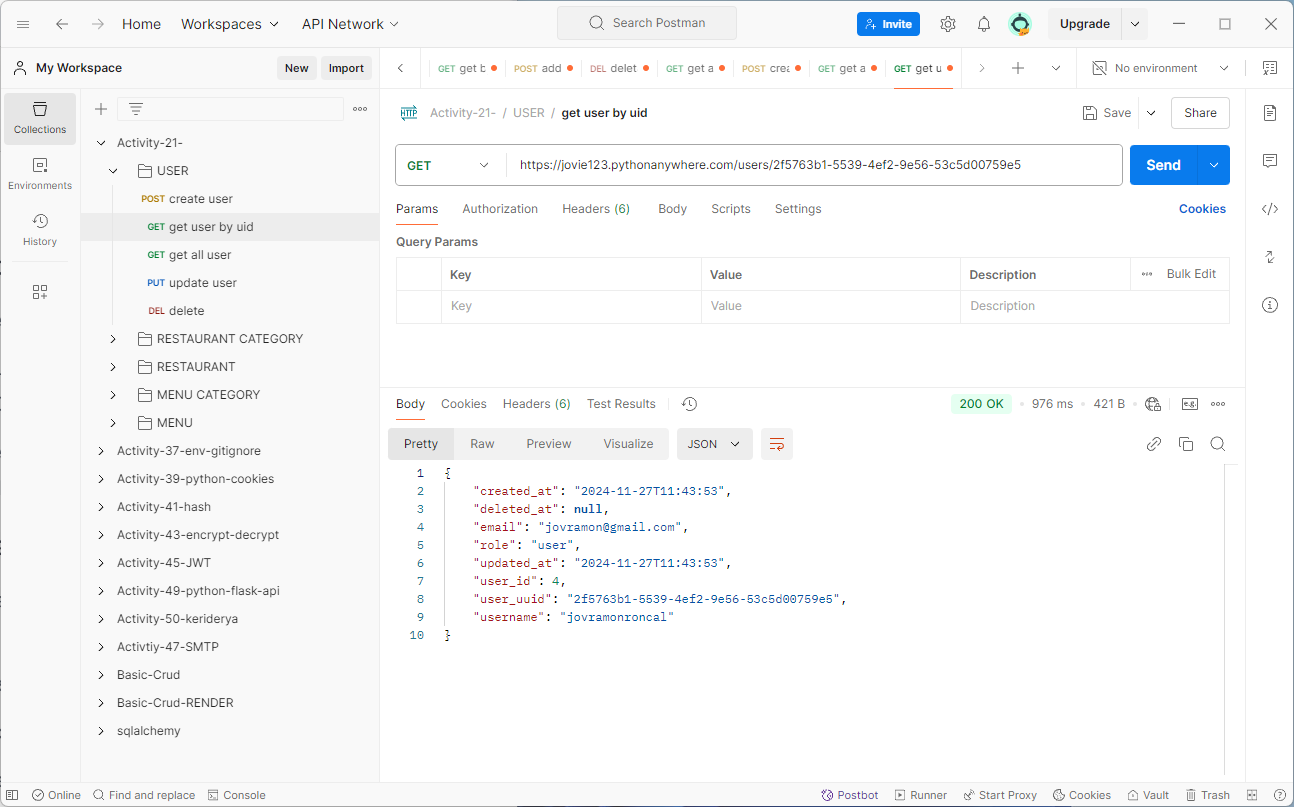This screenshot has height=807, width=1294.
Task: Open the History sidebar panel
Action: [40, 229]
